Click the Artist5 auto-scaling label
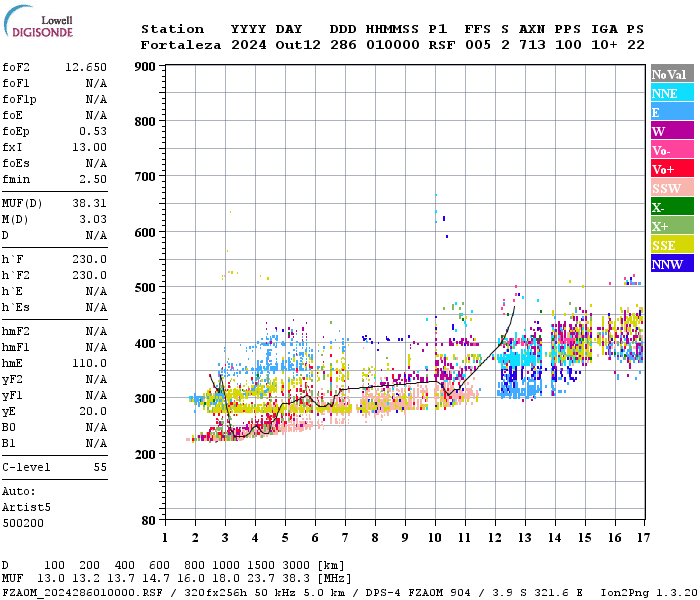Screen dimensions: 700x600 point(26,508)
